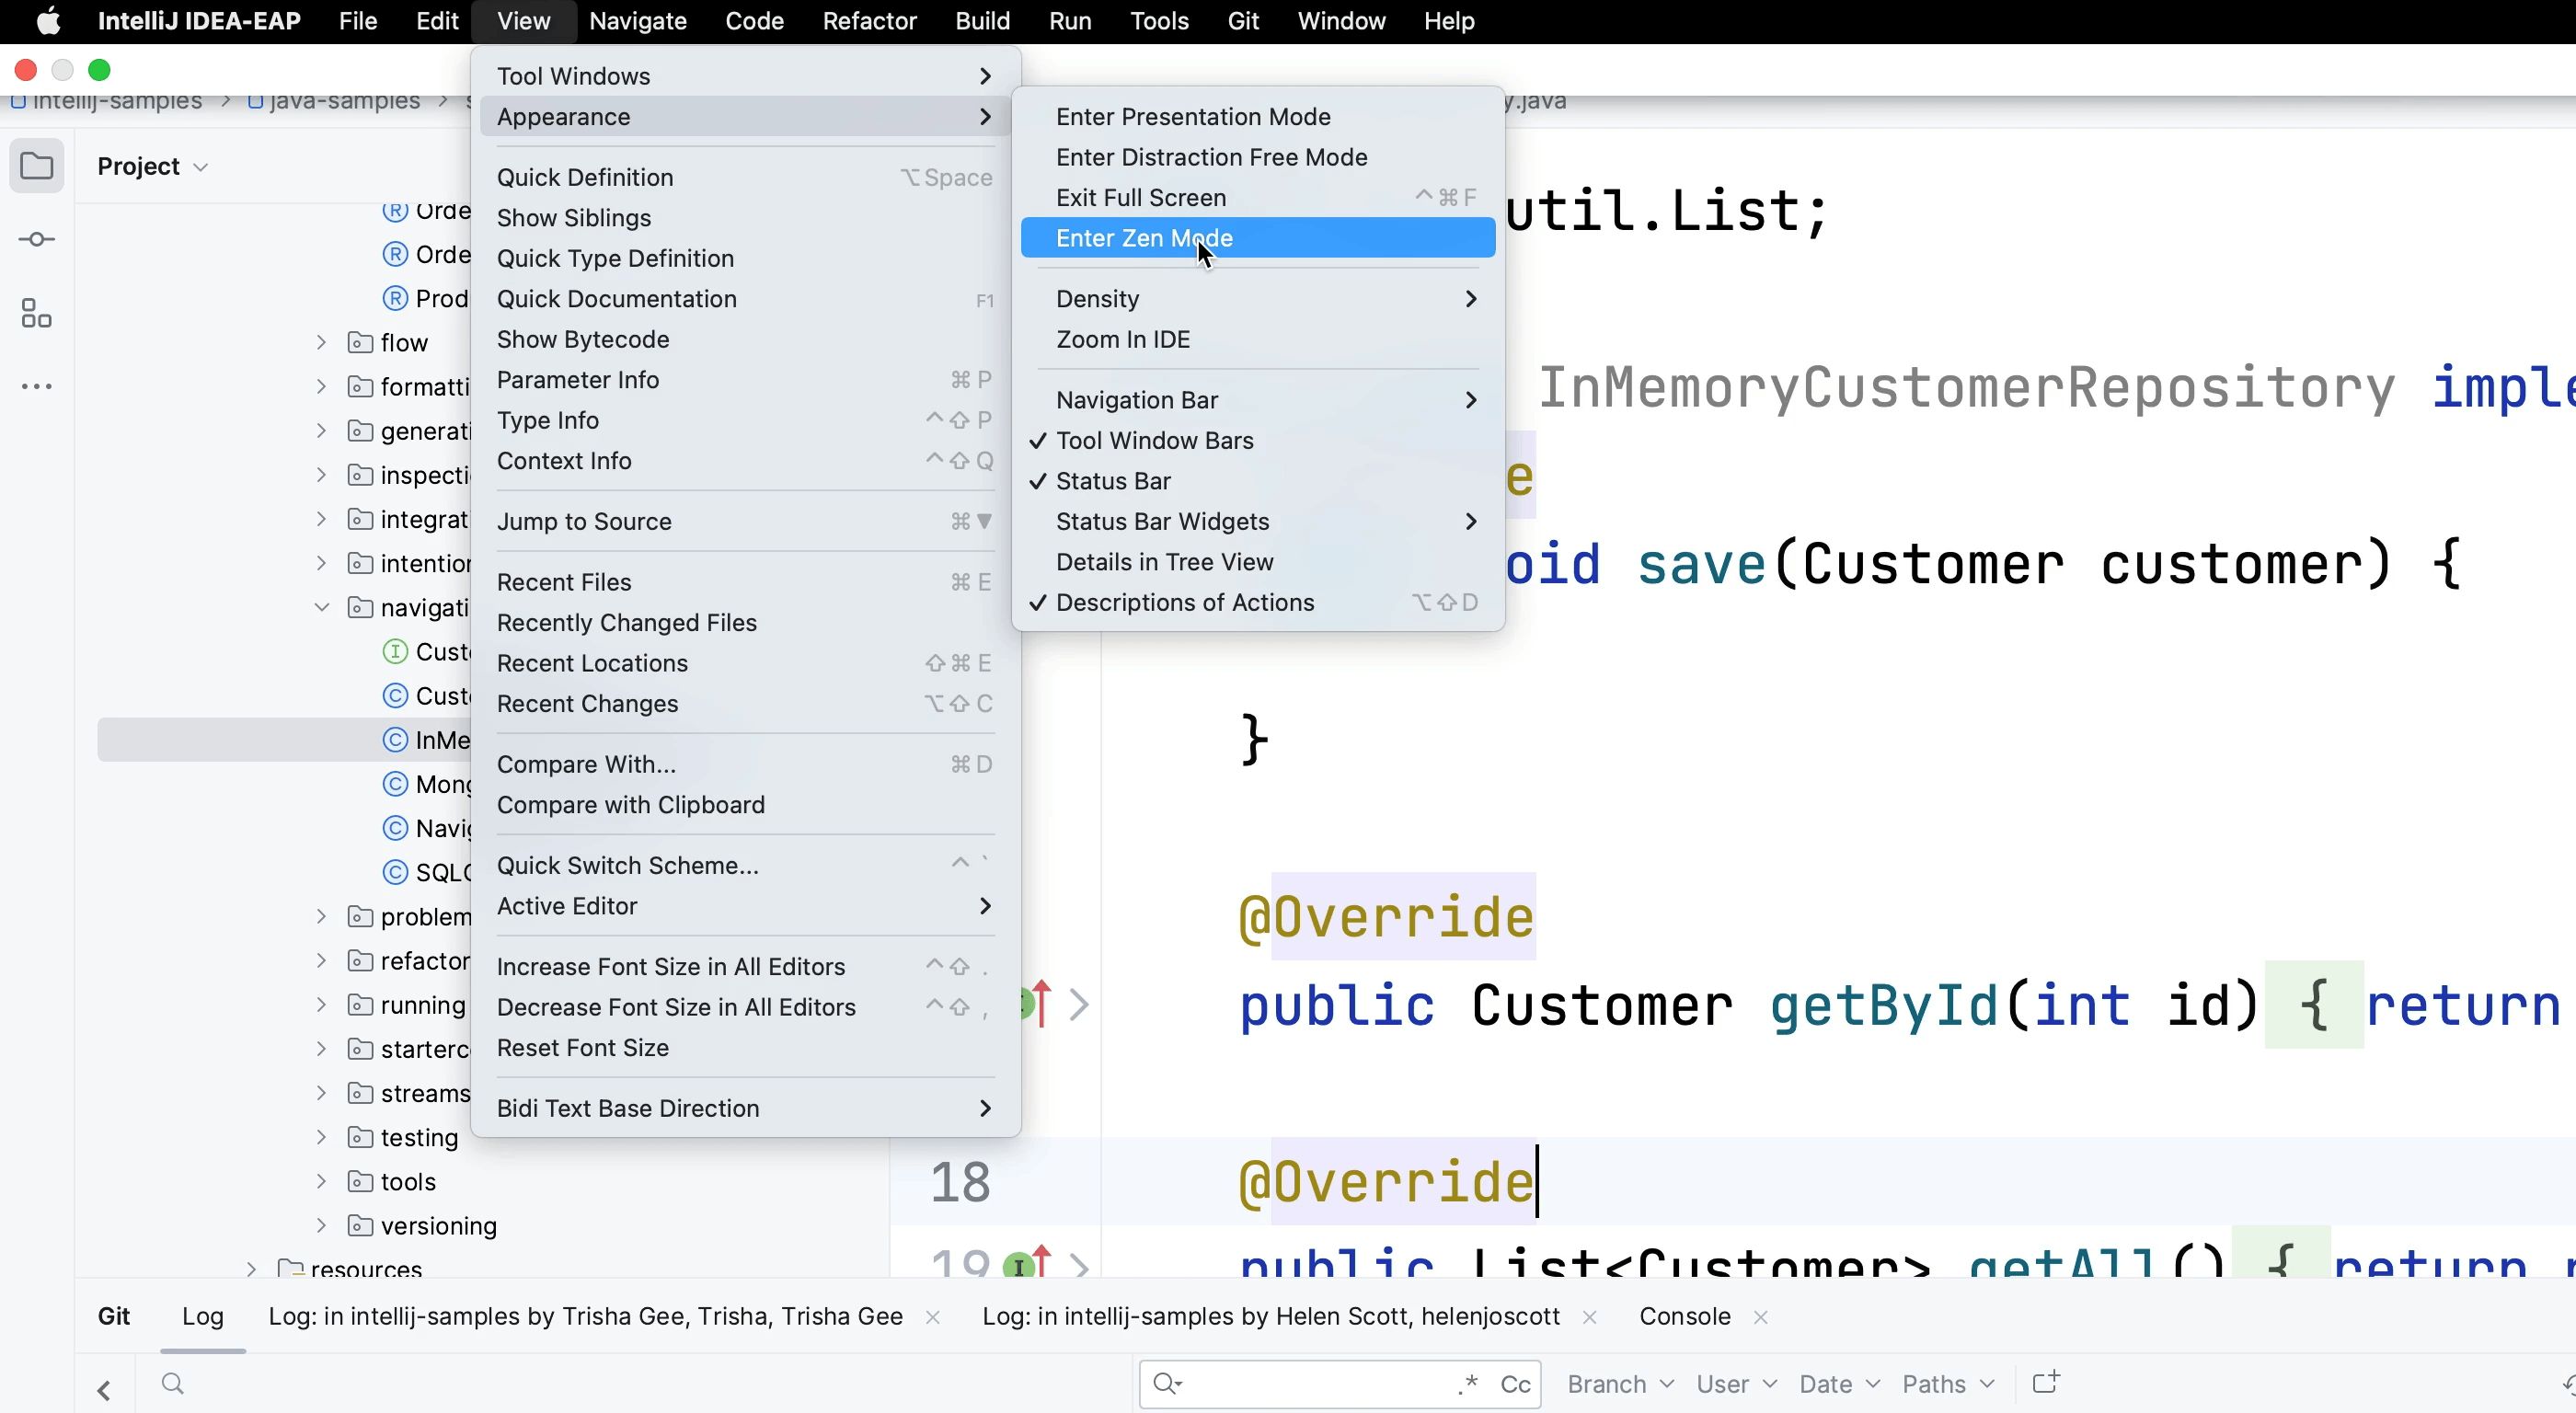Toggle Tool Window Bars option
The height and width of the screenshot is (1413, 2576).
pyautogui.click(x=1258, y=441)
